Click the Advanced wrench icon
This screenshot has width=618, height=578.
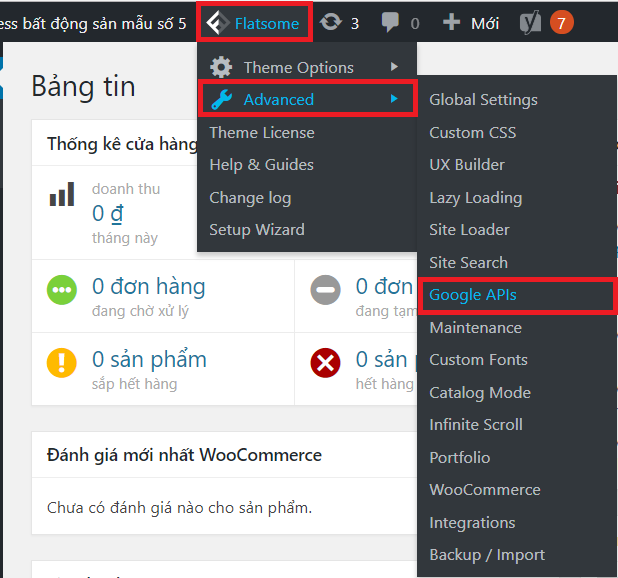(x=222, y=99)
